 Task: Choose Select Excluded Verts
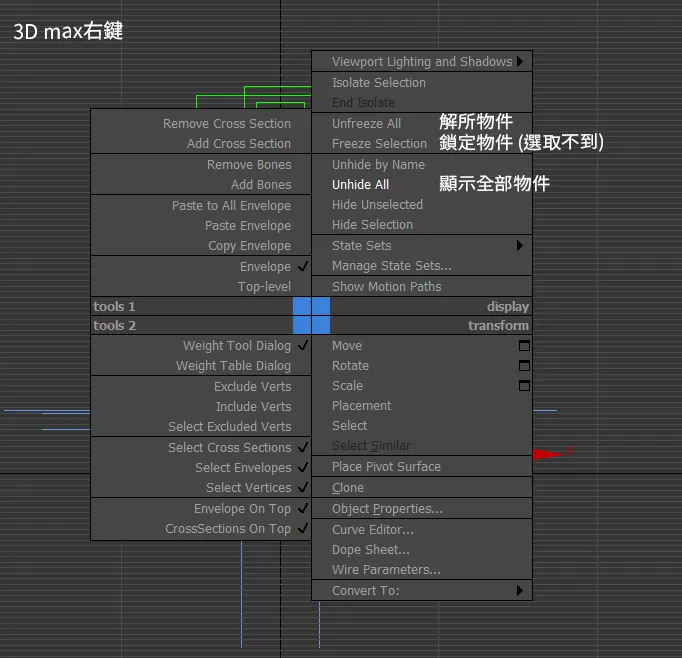coord(201,427)
